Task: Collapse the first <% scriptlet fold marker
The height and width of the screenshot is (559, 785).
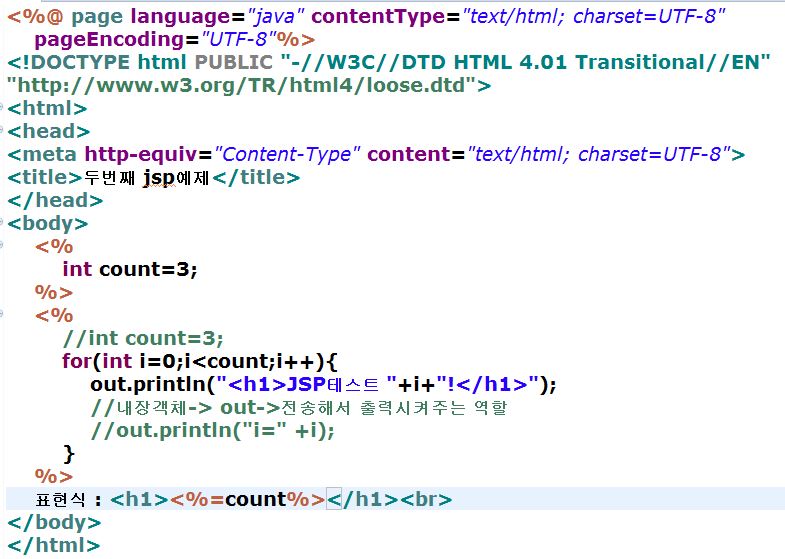Action: (x=2, y=245)
